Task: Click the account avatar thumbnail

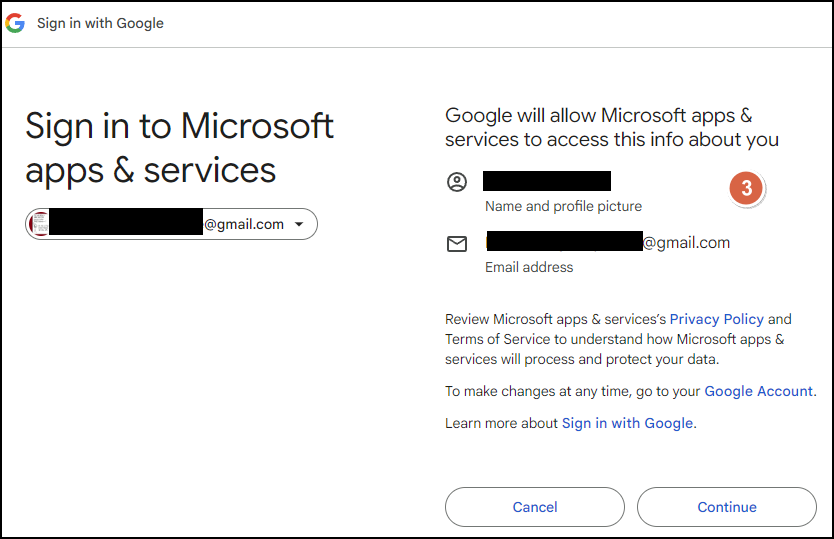Action: (39, 224)
